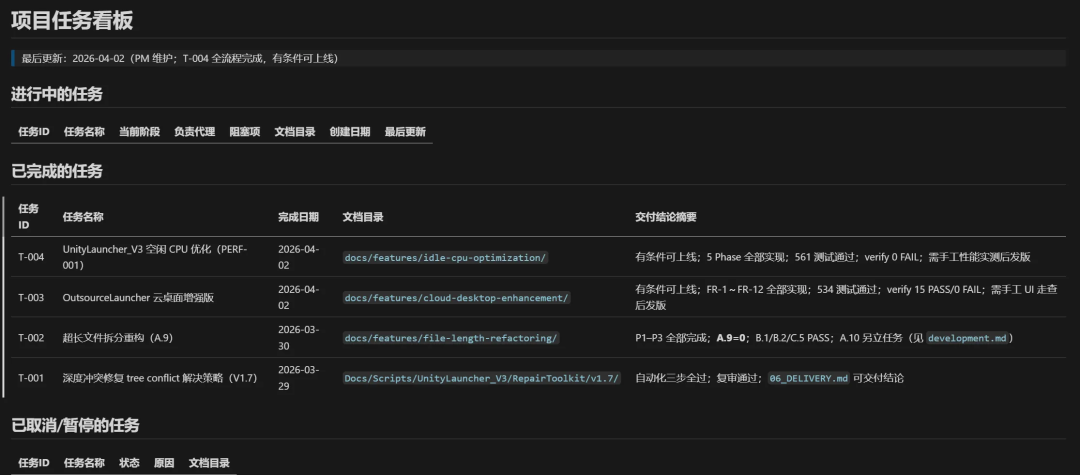The image size is (1080, 475).
Task: Click the 项目任务看板 page title
Action: coord(72,20)
